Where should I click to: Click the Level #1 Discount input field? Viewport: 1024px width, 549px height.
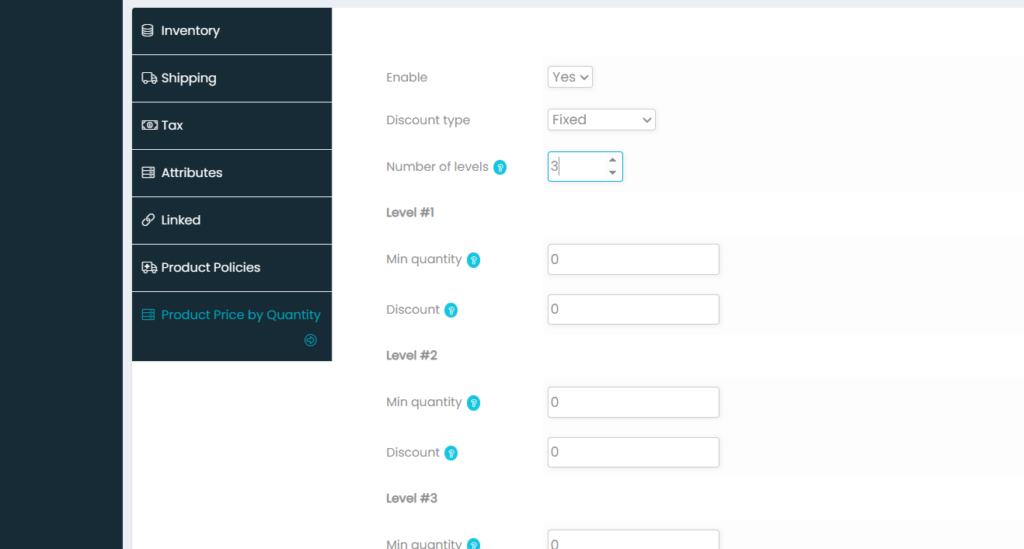[x=633, y=309]
